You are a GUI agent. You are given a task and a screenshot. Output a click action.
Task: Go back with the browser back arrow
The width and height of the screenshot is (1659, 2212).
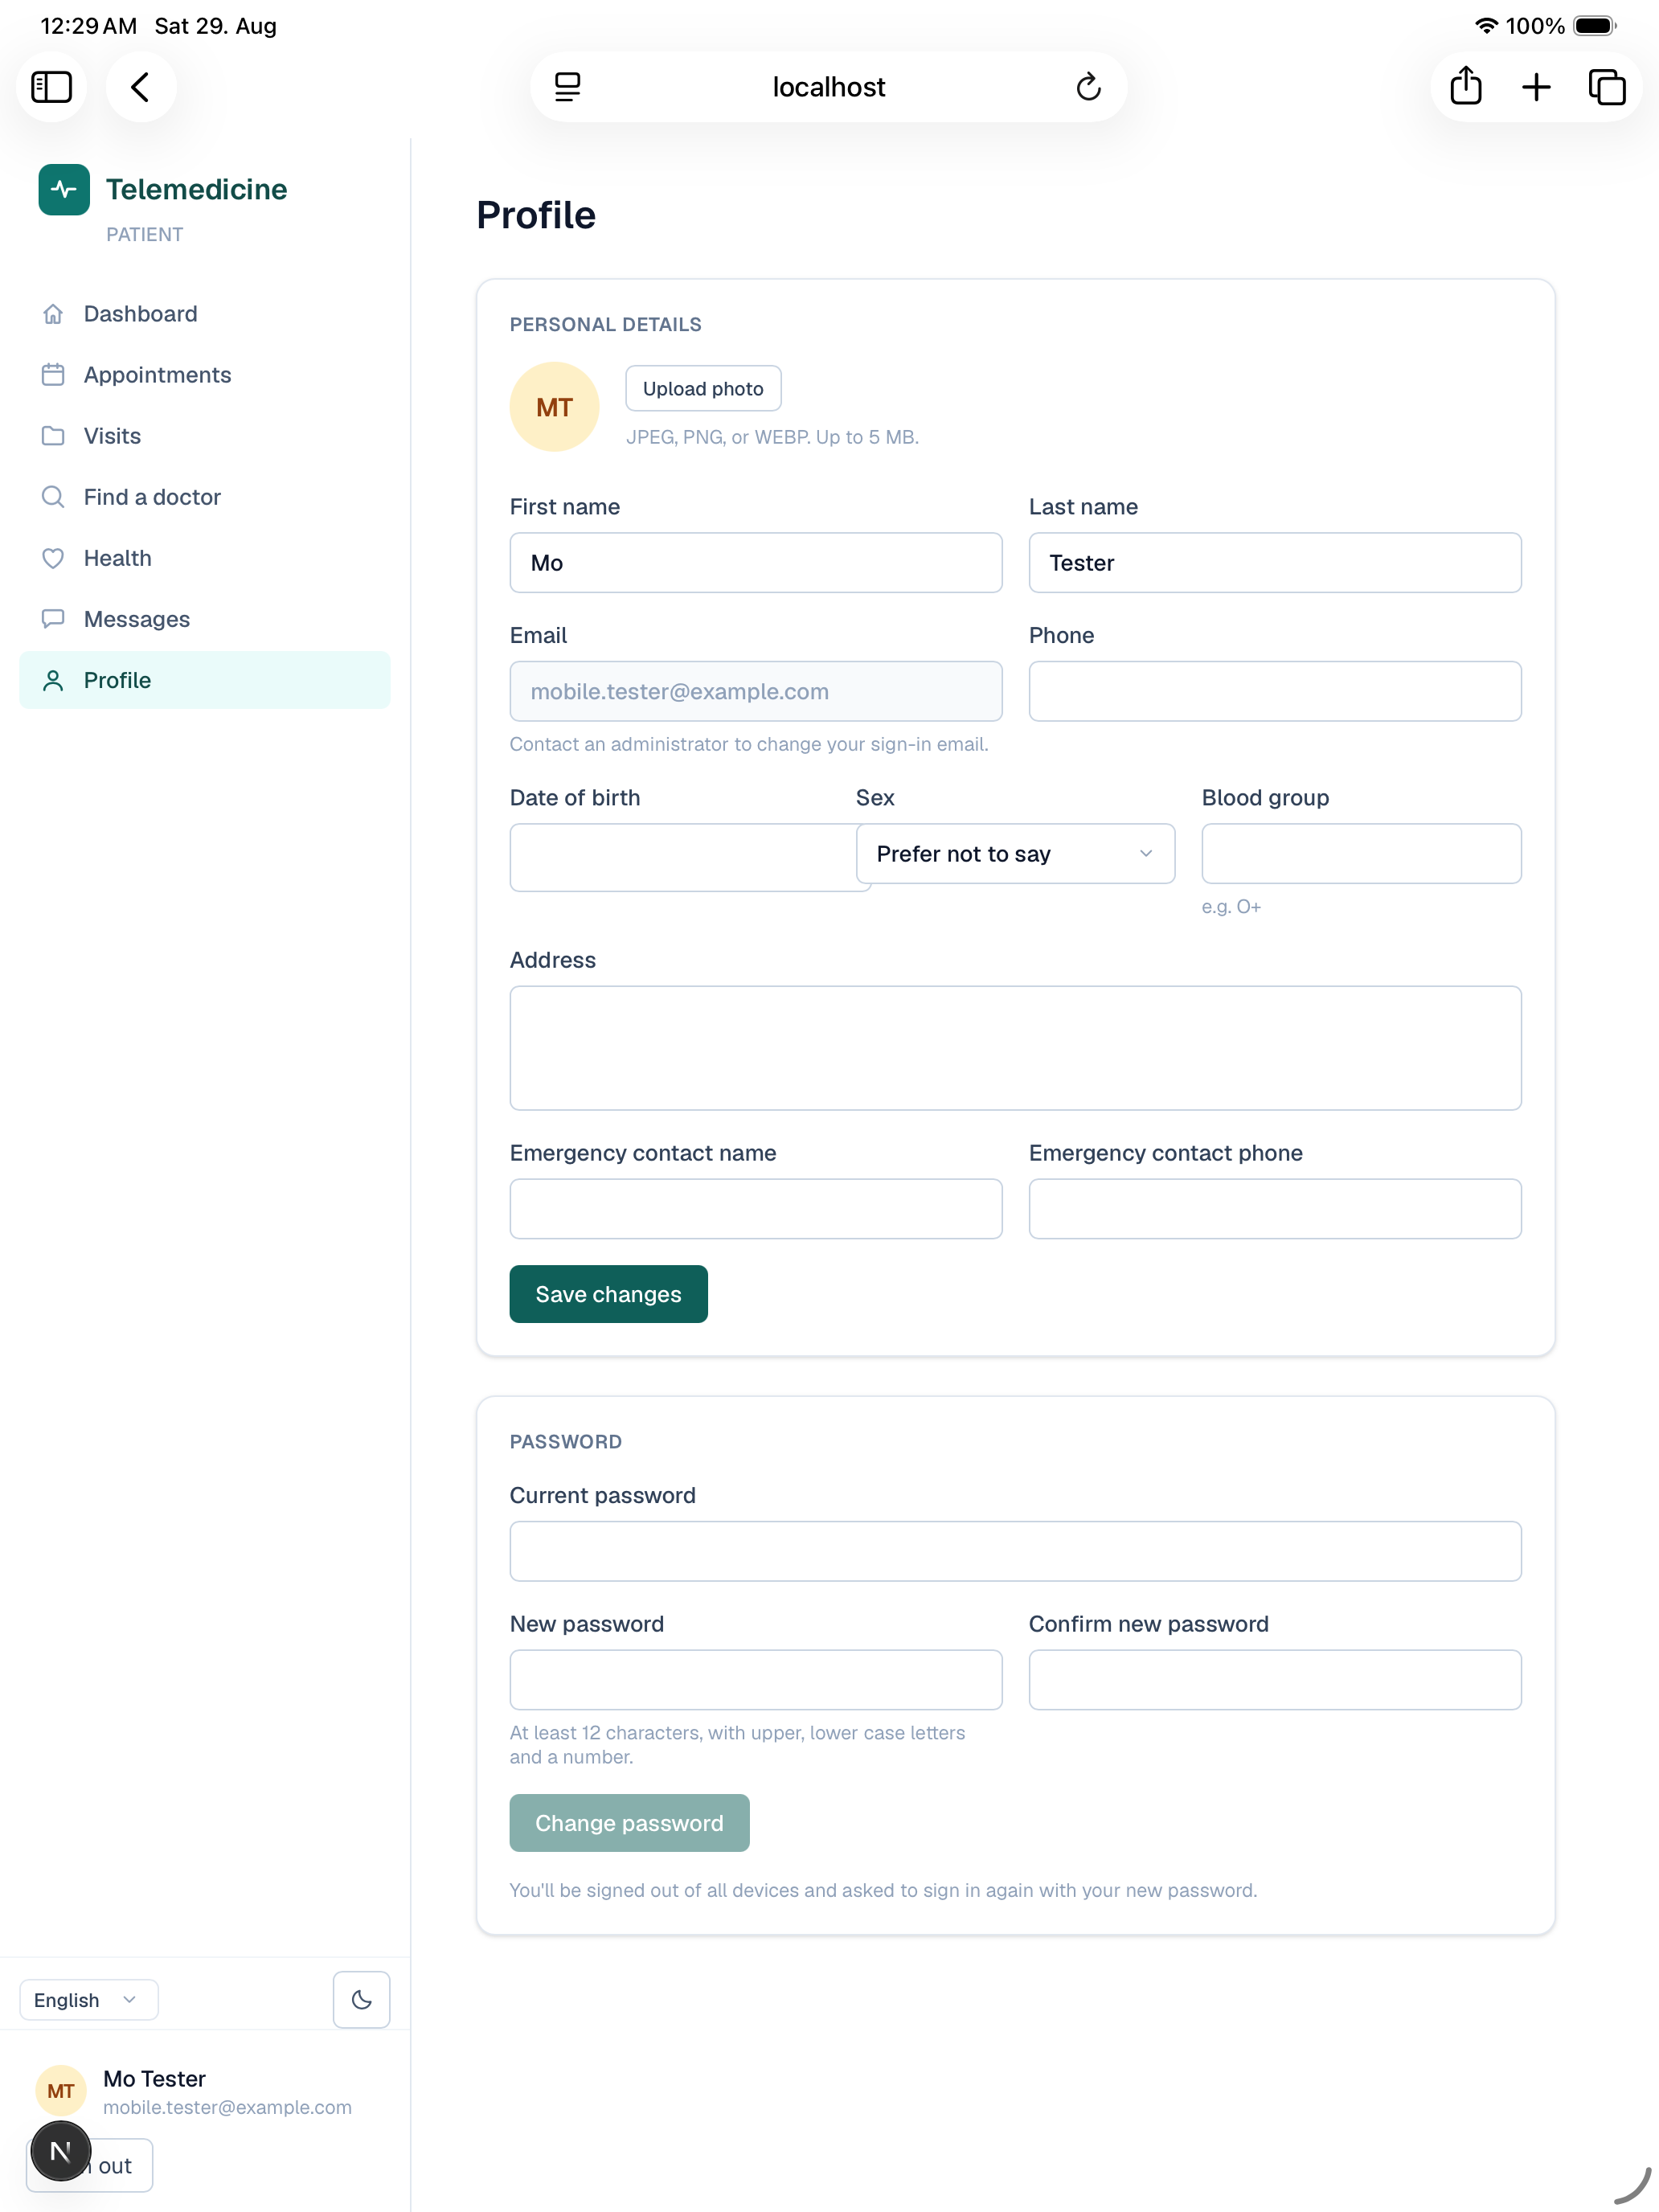pyautogui.click(x=141, y=87)
